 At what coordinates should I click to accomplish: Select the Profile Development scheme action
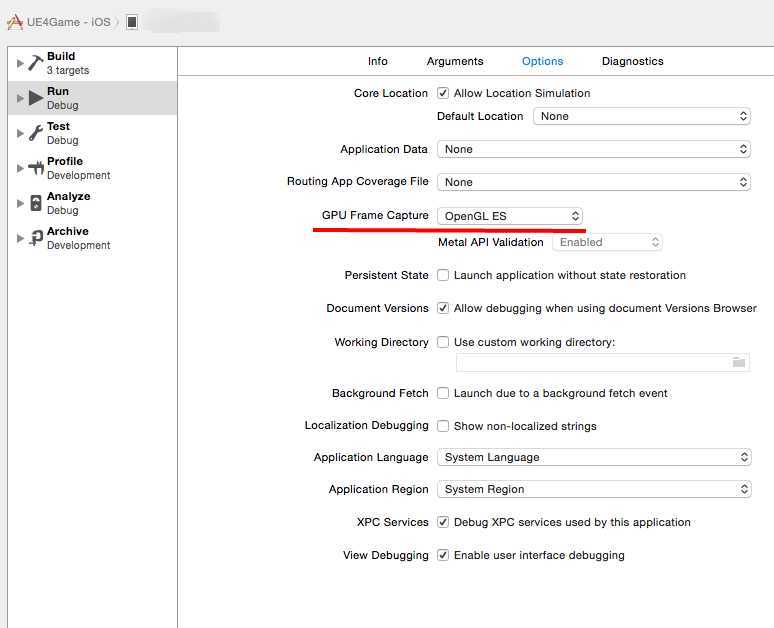92,168
